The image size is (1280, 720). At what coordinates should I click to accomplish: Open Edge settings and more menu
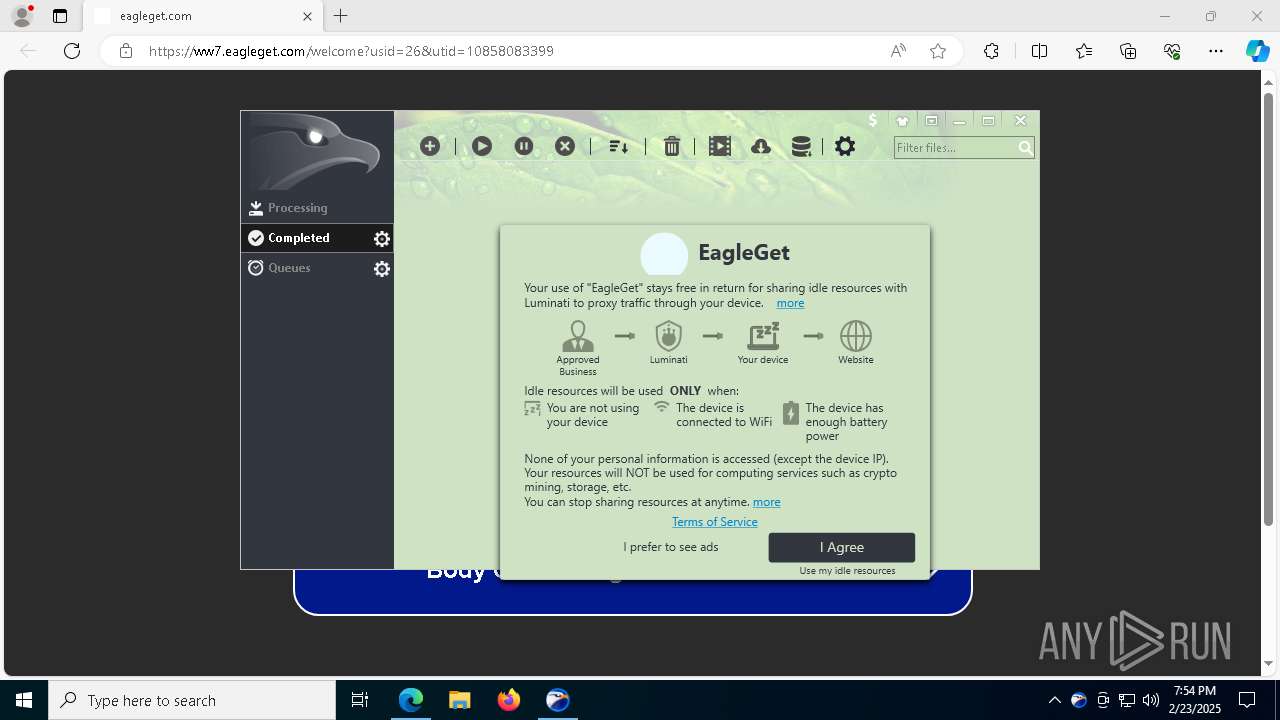pos(1216,51)
